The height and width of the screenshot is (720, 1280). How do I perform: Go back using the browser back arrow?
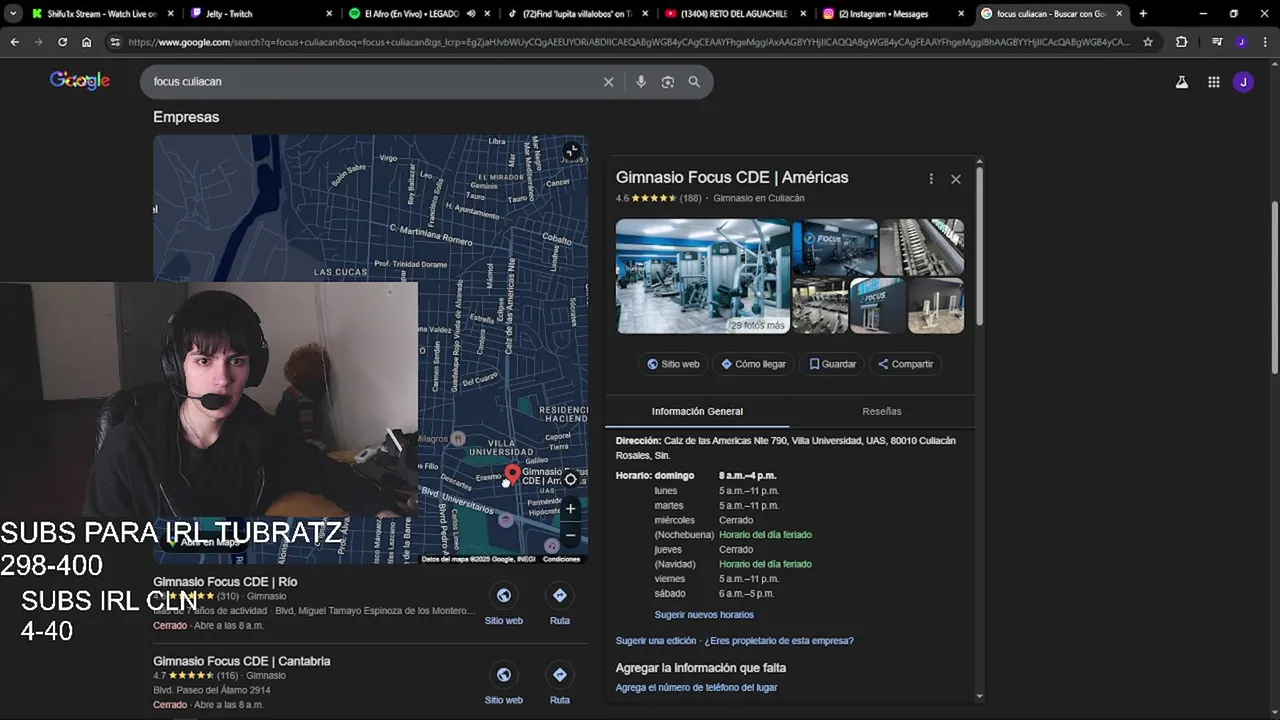coord(14,42)
